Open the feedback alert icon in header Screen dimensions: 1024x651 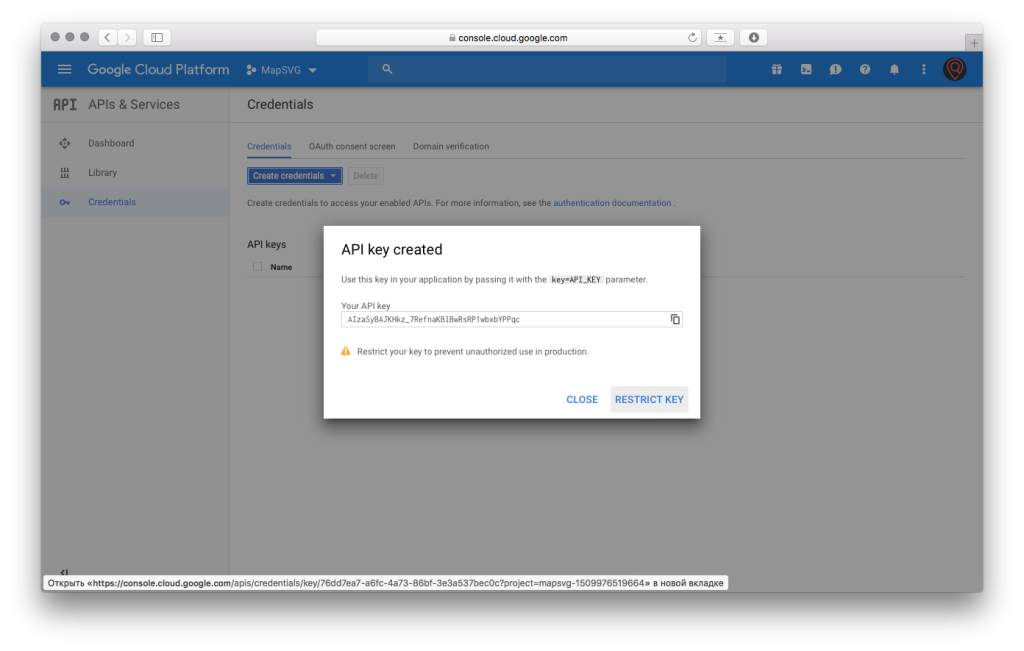point(835,70)
